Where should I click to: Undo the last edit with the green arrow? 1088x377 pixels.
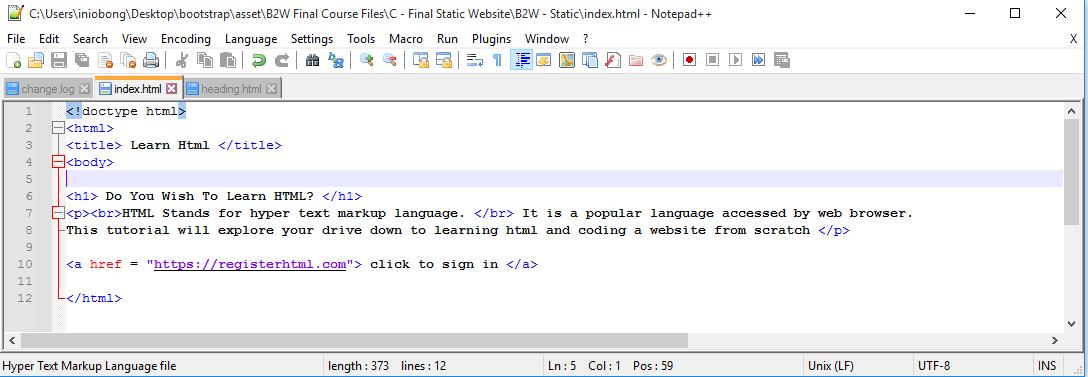pyautogui.click(x=259, y=60)
